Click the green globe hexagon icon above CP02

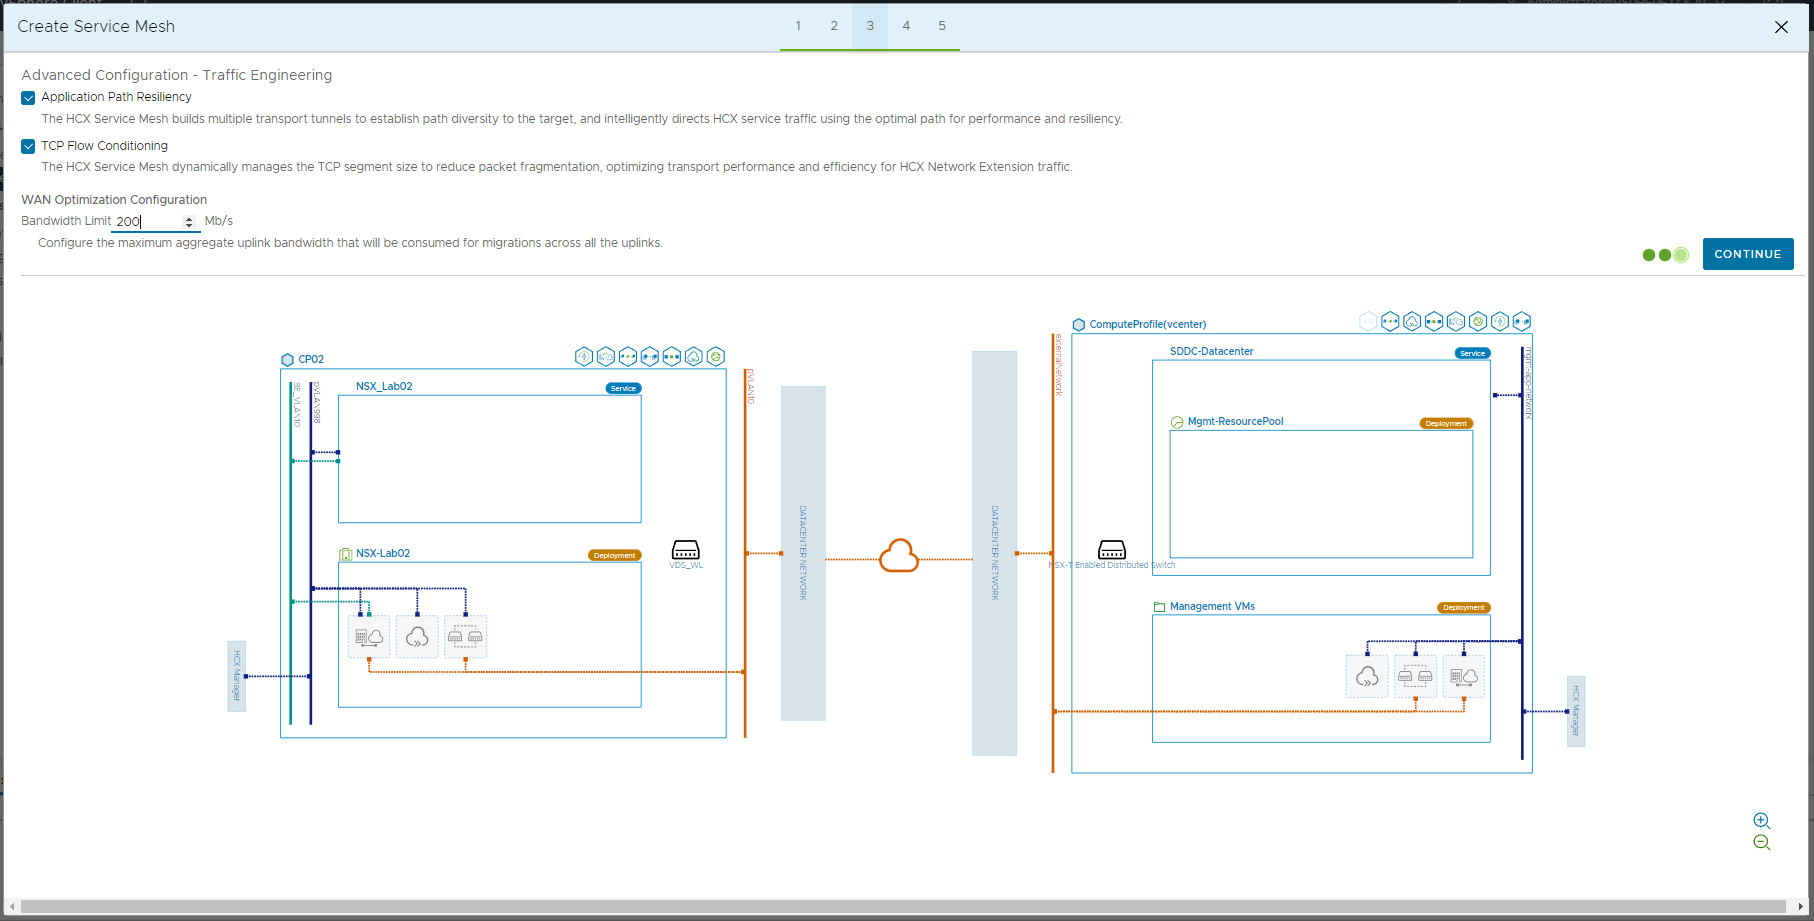(x=716, y=356)
